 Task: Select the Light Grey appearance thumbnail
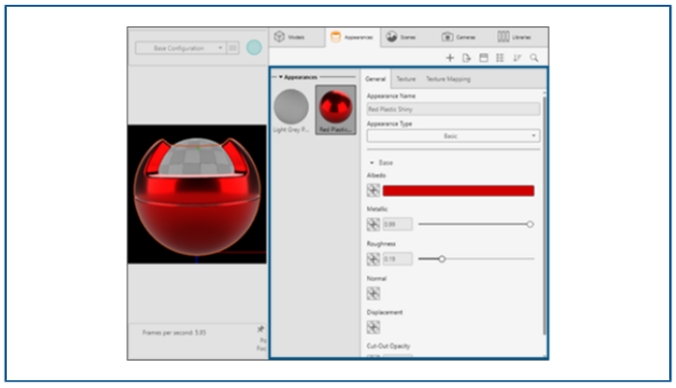291,110
